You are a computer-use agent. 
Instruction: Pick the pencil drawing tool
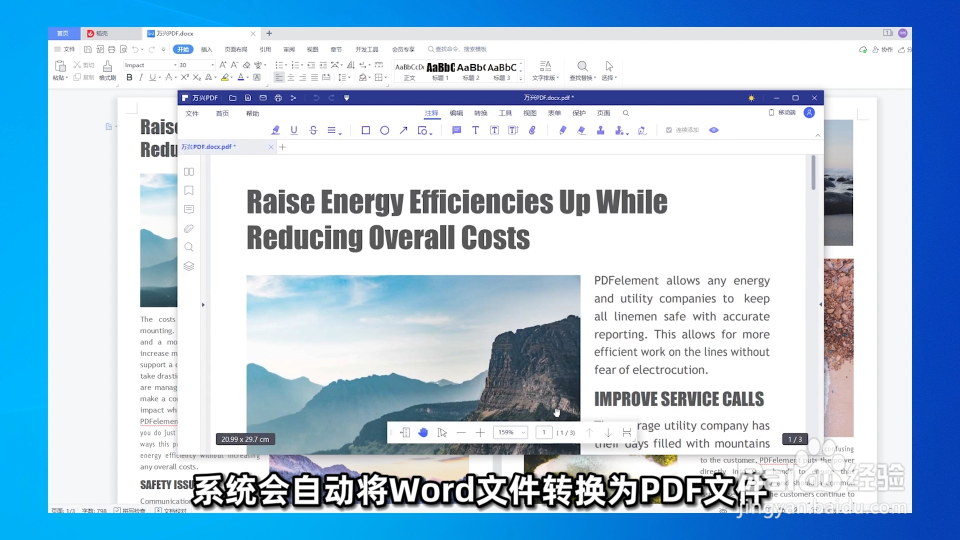(563, 130)
